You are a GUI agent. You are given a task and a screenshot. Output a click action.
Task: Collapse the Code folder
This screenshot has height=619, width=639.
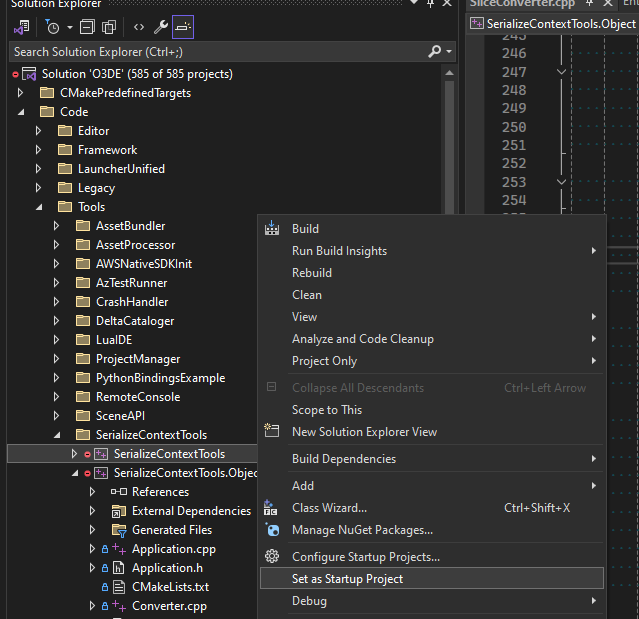(x=21, y=112)
